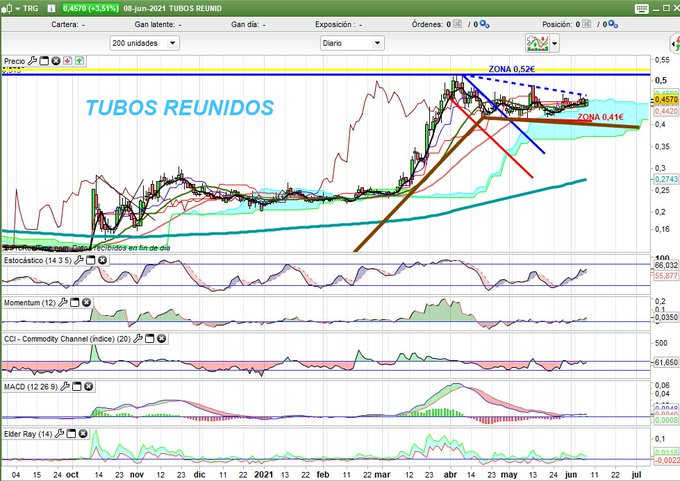This screenshot has height=481, width=680.
Task: Click the Órdenes settings gear icon
Action: [485, 25]
